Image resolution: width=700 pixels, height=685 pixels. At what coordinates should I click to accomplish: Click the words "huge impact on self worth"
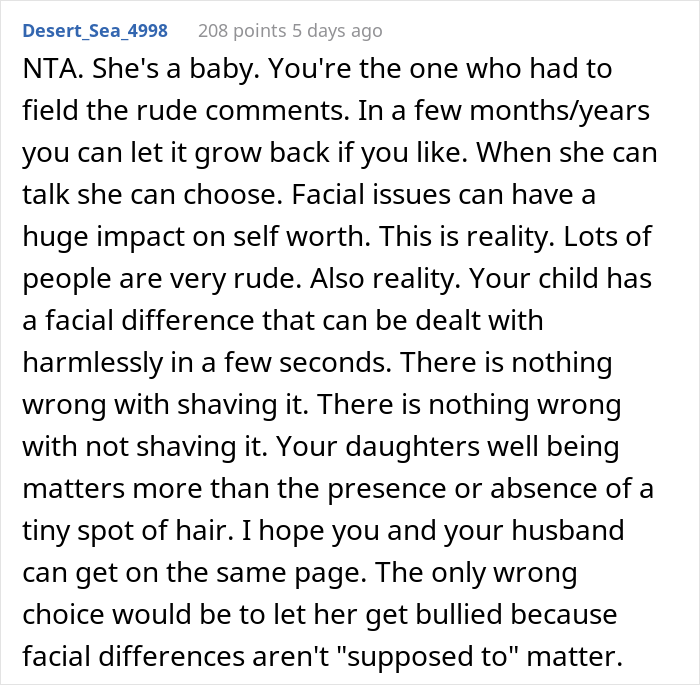point(196,237)
